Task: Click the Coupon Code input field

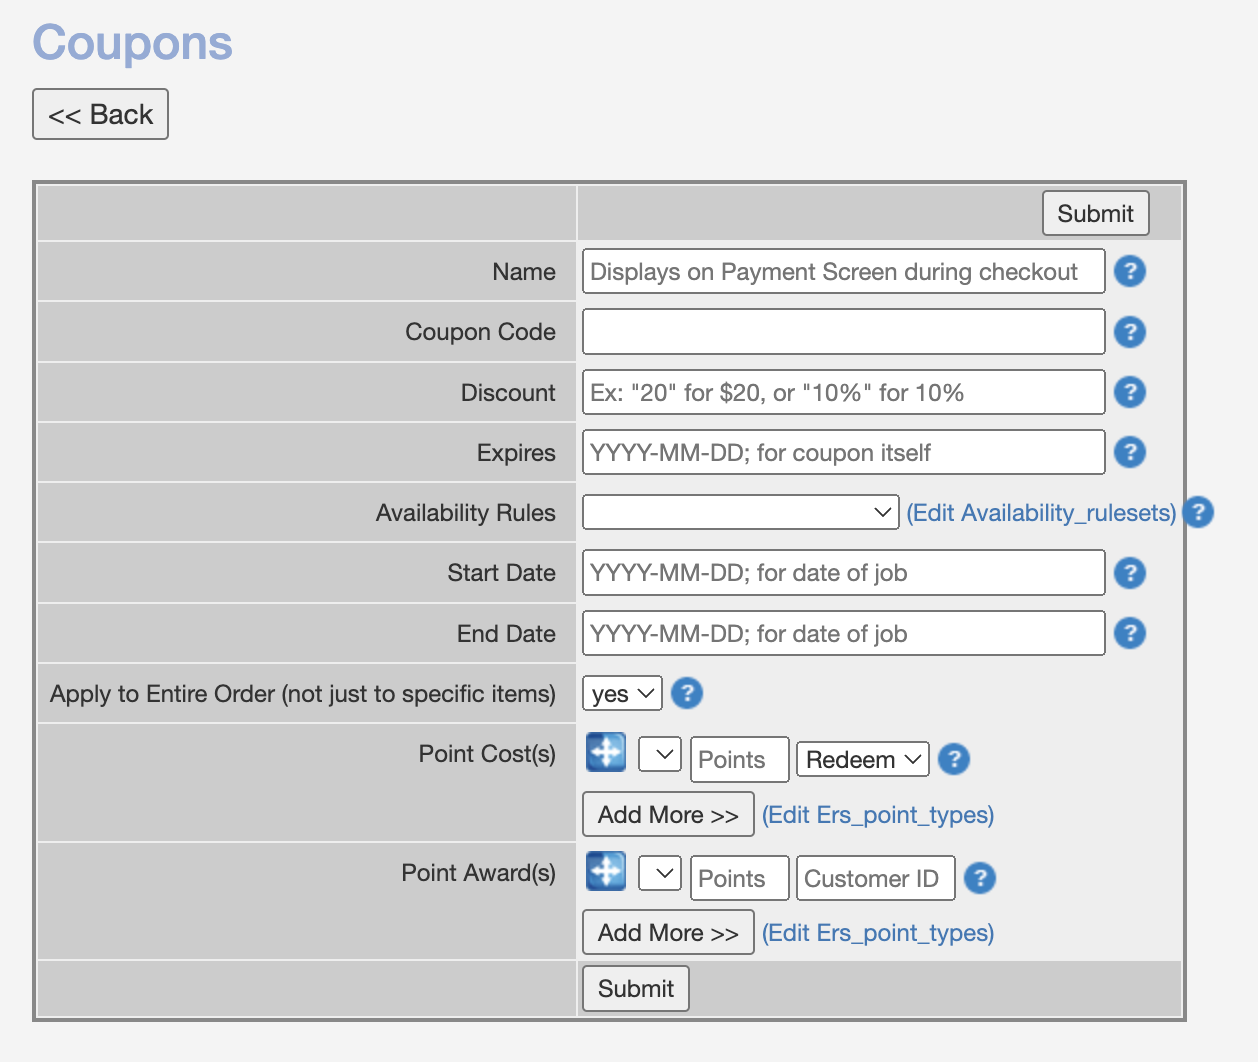Action: 843,332
